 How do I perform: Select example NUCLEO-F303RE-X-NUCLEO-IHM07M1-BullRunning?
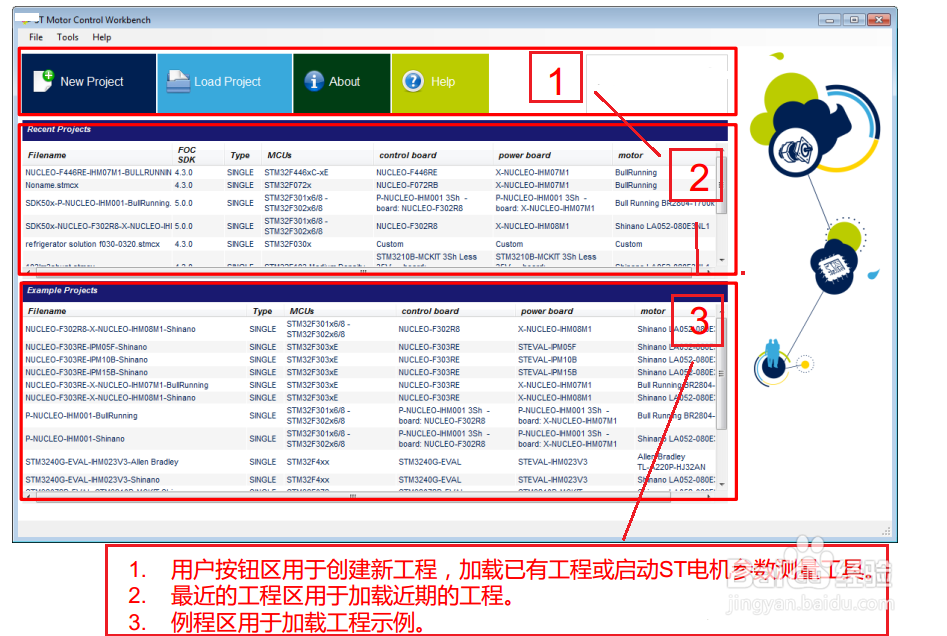(117, 385)
